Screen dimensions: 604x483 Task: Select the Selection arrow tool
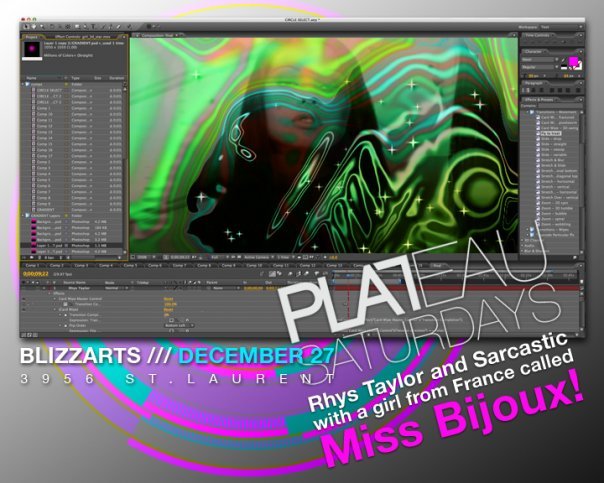pos(26,27)
